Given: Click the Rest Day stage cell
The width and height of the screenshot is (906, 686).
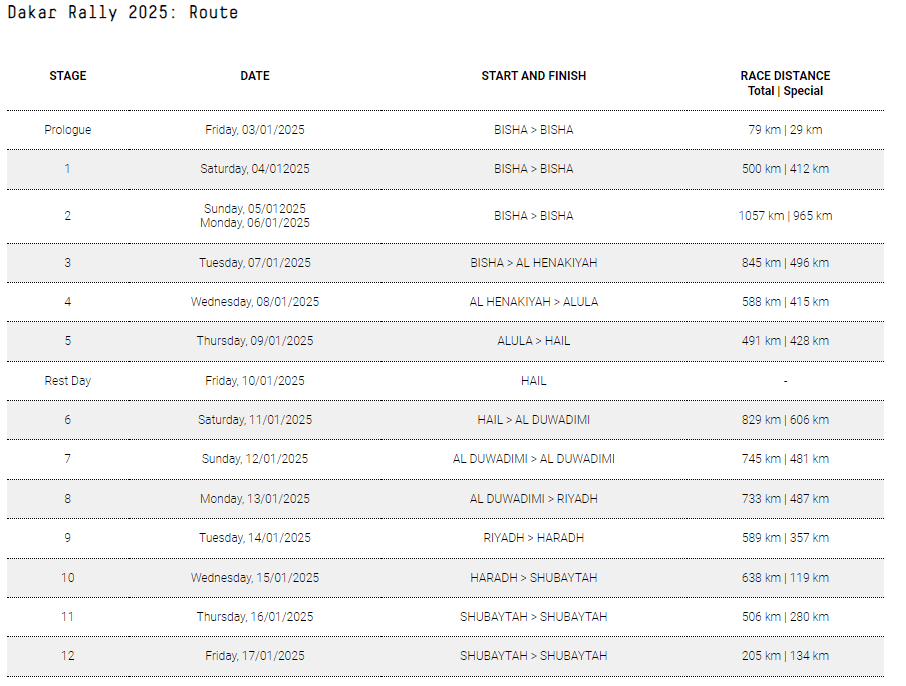Looking at the screenshot, I should [x=68, y=381].
